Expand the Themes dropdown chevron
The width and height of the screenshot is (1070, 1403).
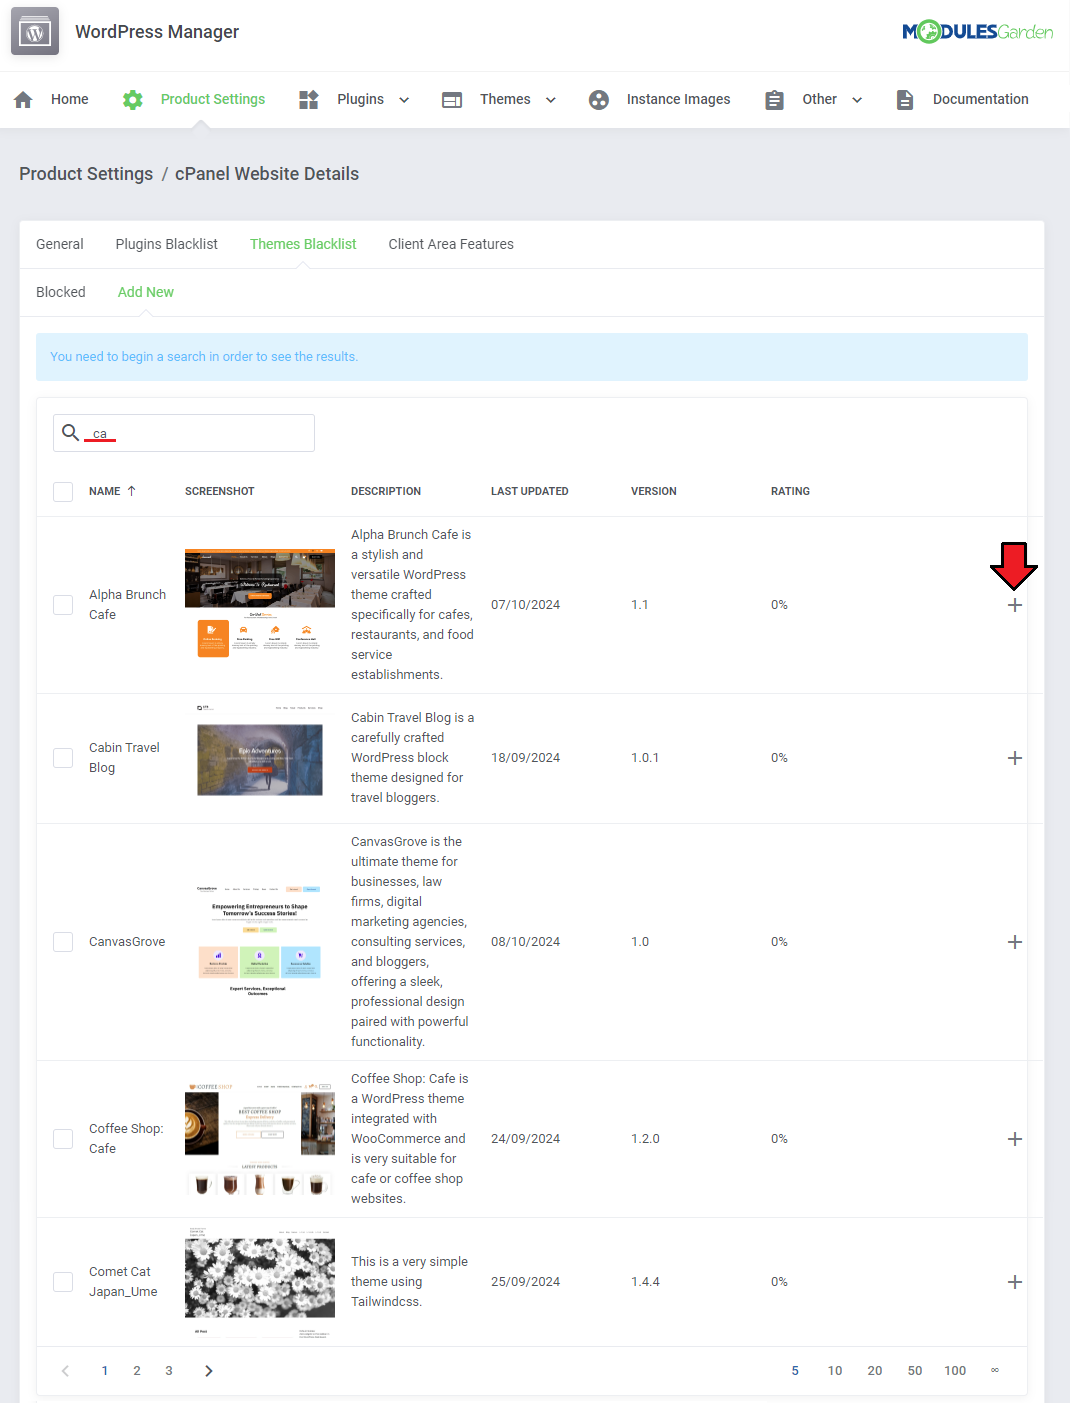551,100
